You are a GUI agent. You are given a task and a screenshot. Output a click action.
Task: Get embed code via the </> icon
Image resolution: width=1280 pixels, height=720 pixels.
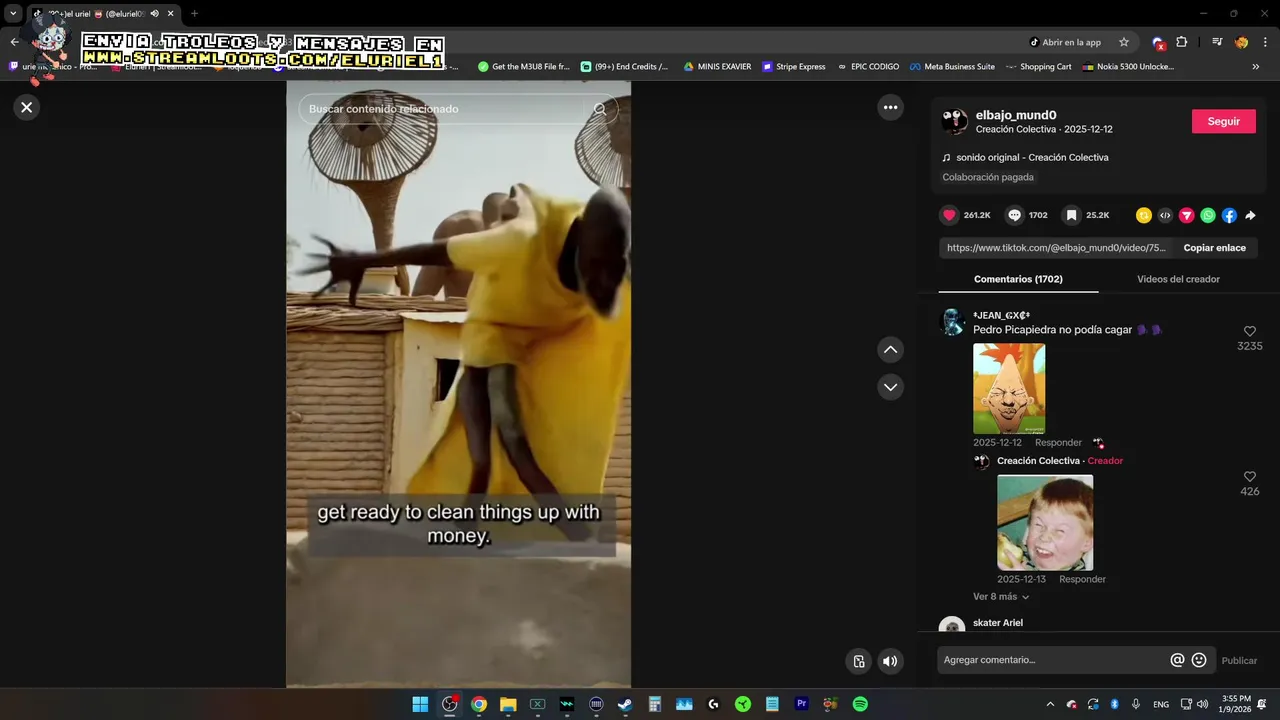pyautogui.click(x=1165, y=215)
